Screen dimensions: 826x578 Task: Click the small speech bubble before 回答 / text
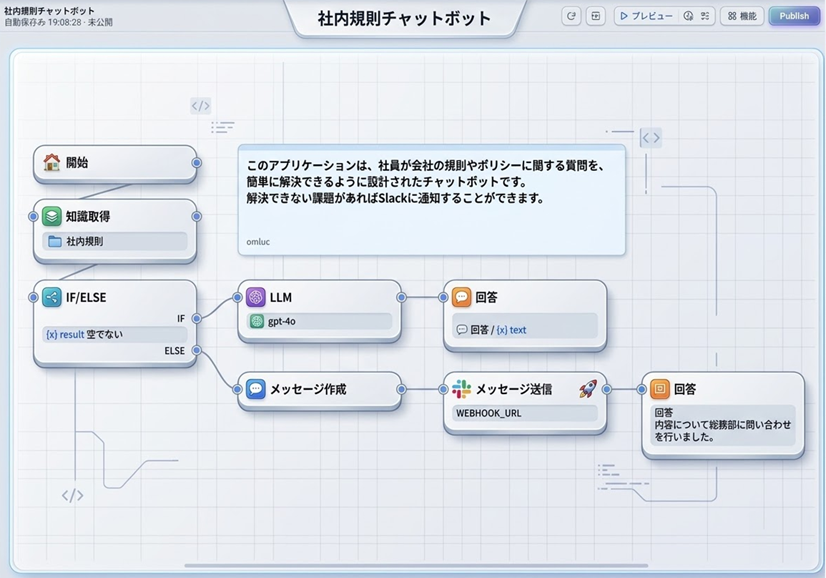click(x=461, y=330)
